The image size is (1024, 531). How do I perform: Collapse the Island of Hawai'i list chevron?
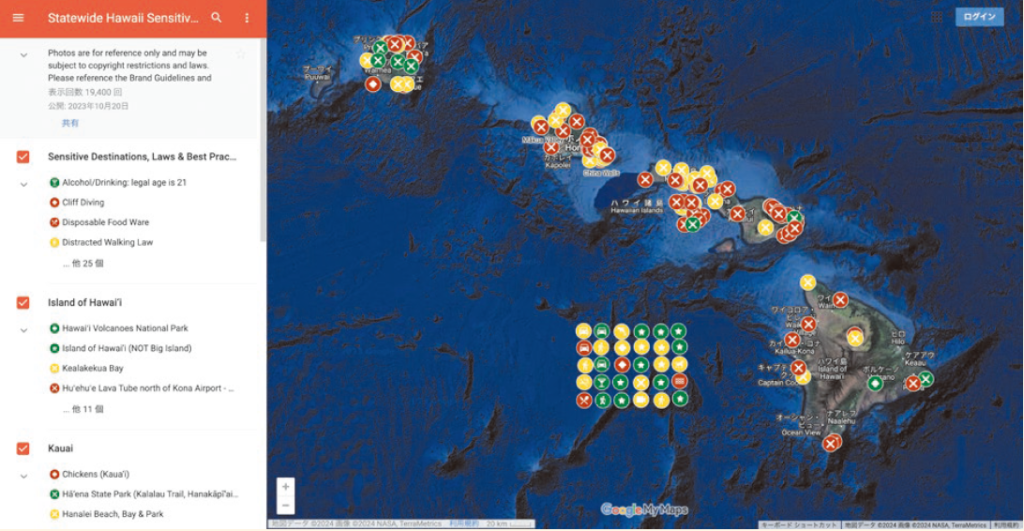24,330
